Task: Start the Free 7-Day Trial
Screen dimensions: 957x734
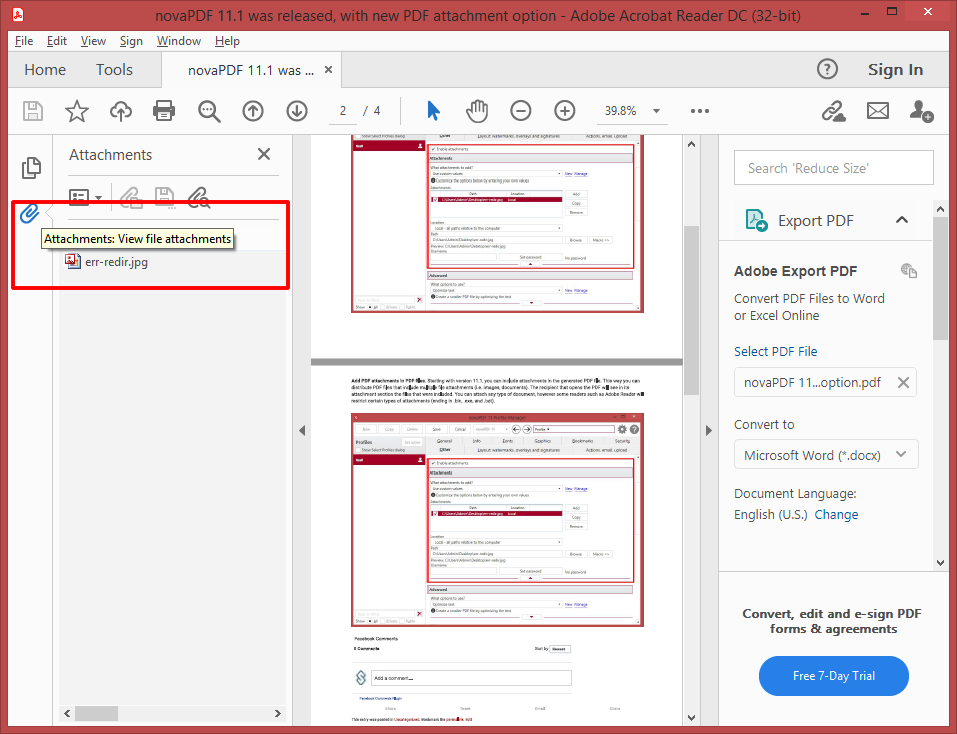Action: [834, 675]
